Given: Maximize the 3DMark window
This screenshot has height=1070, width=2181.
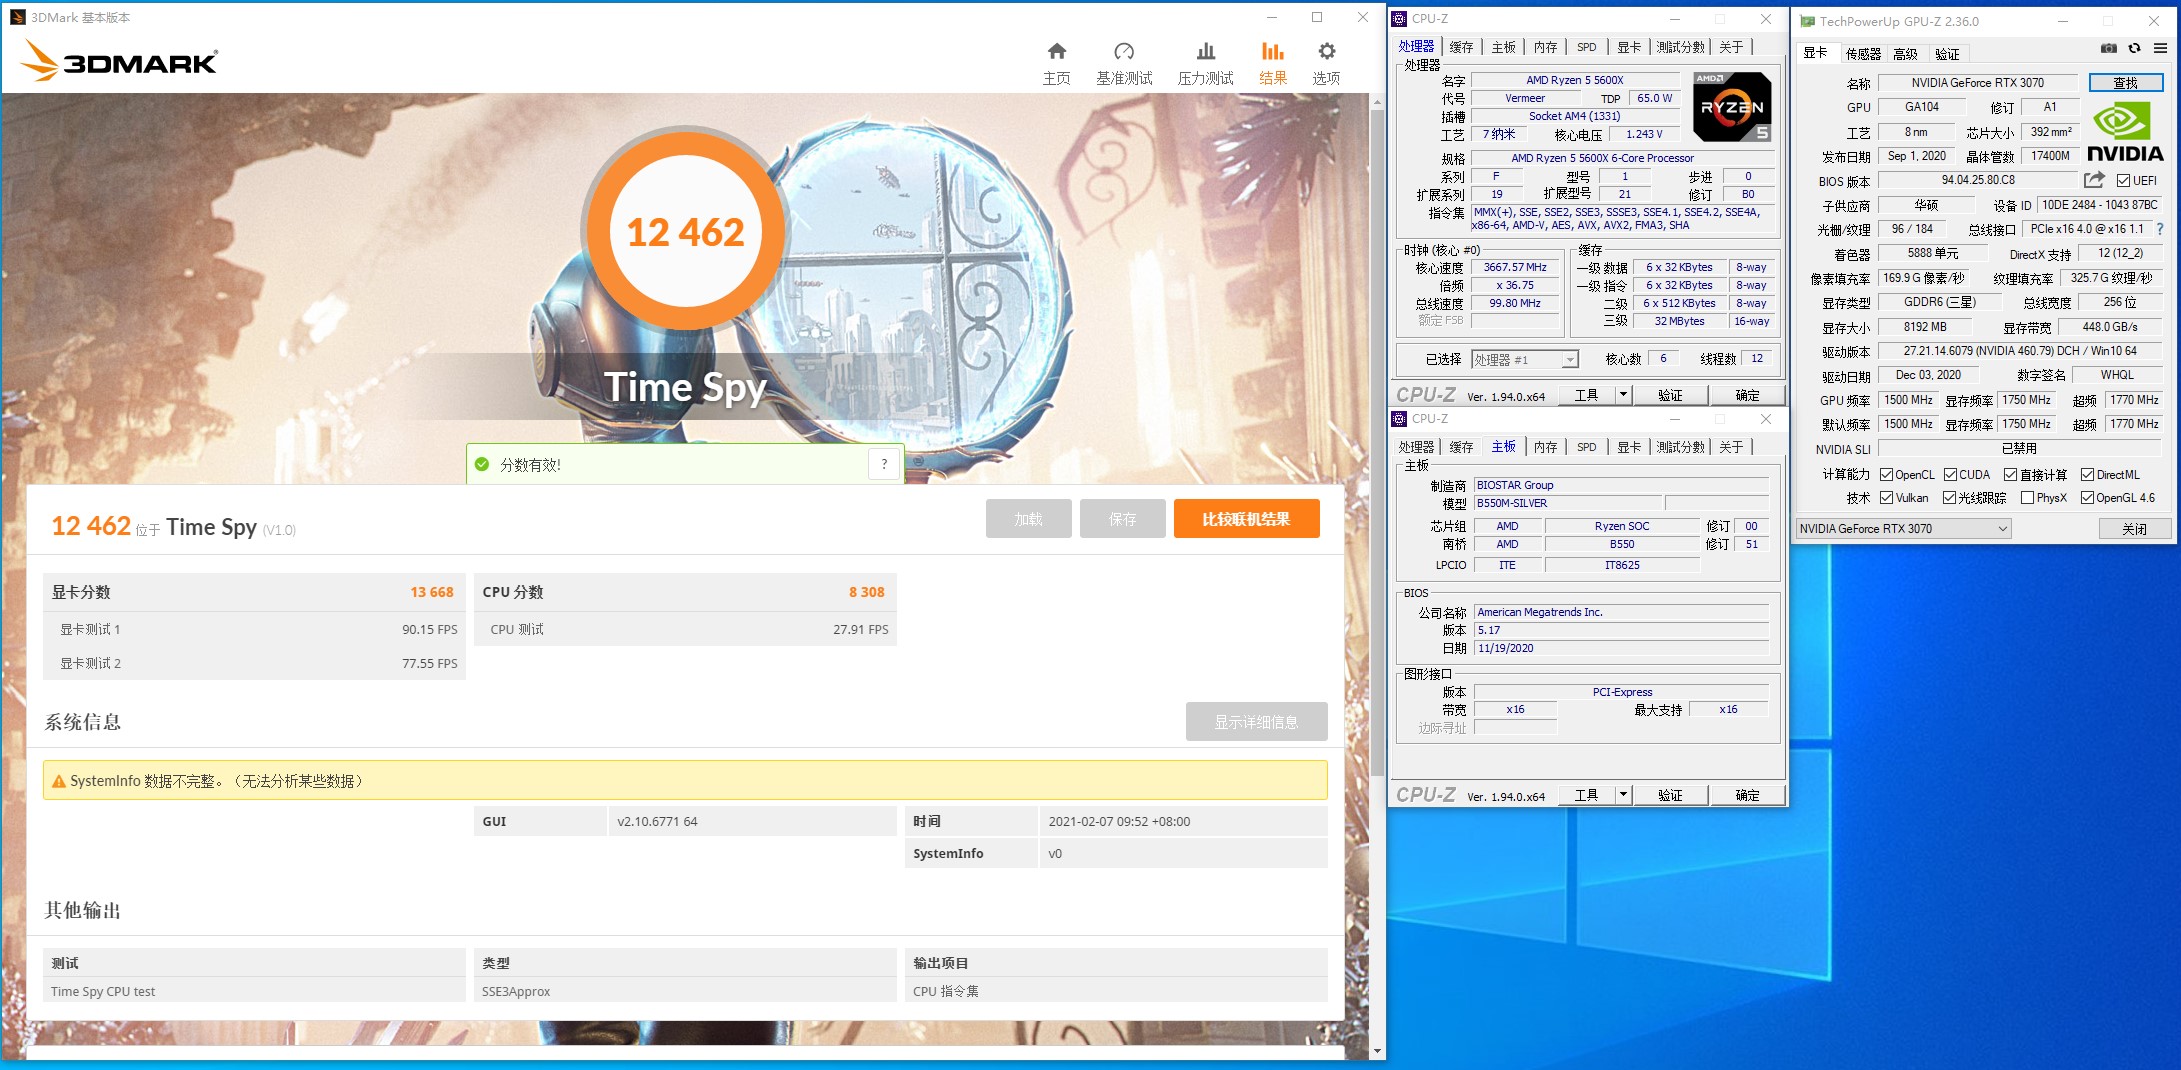Looking at the screenshot, I should (1317, 17).
